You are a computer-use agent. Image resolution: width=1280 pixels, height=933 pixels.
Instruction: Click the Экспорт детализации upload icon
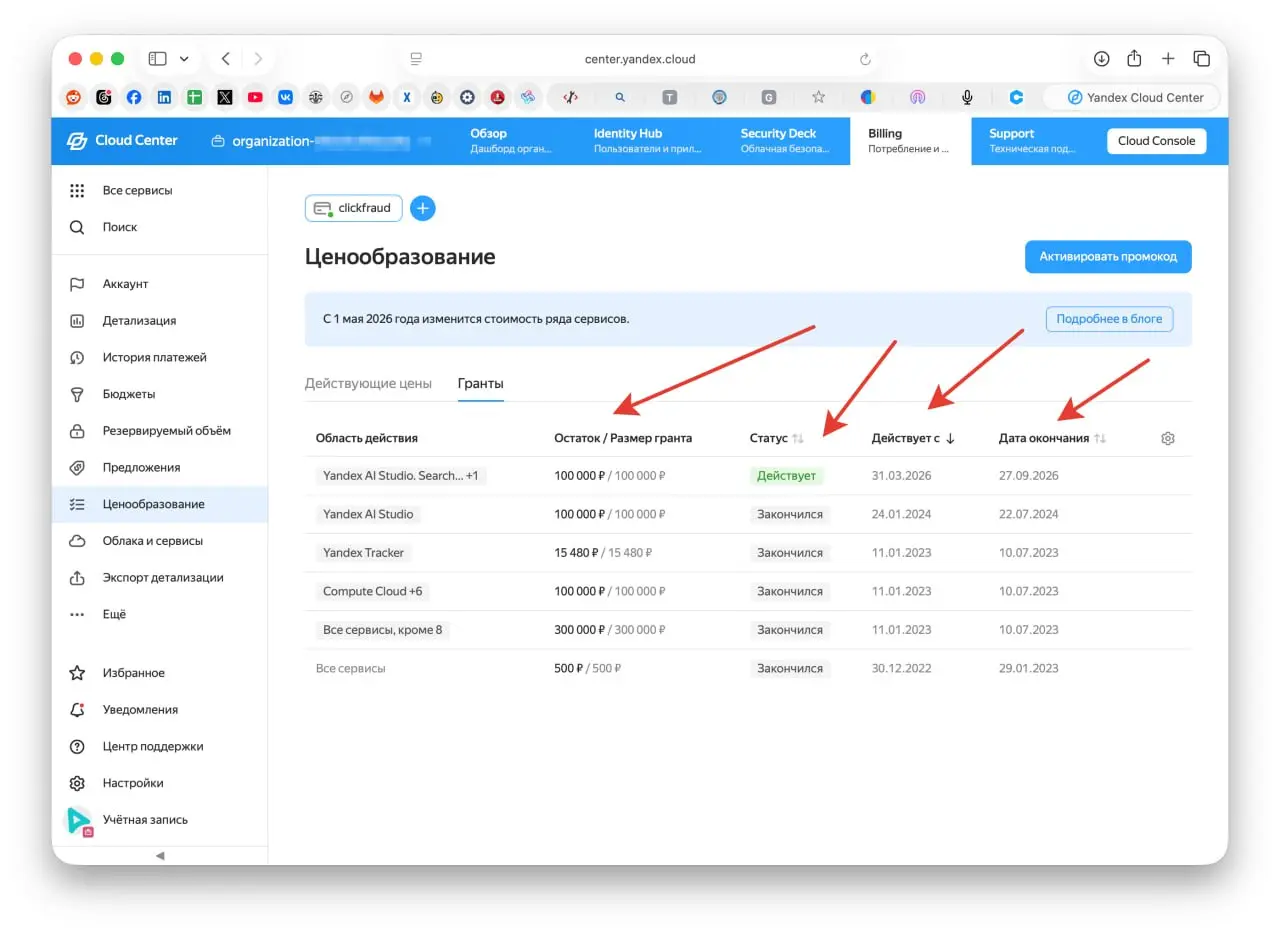point(77,578)
